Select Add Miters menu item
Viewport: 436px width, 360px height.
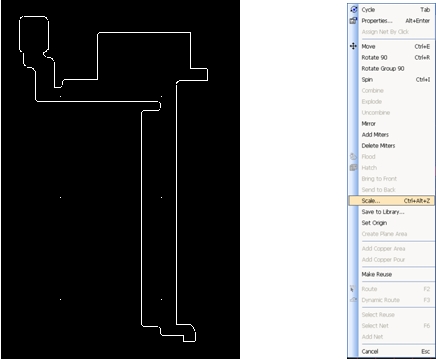point(392,134)
